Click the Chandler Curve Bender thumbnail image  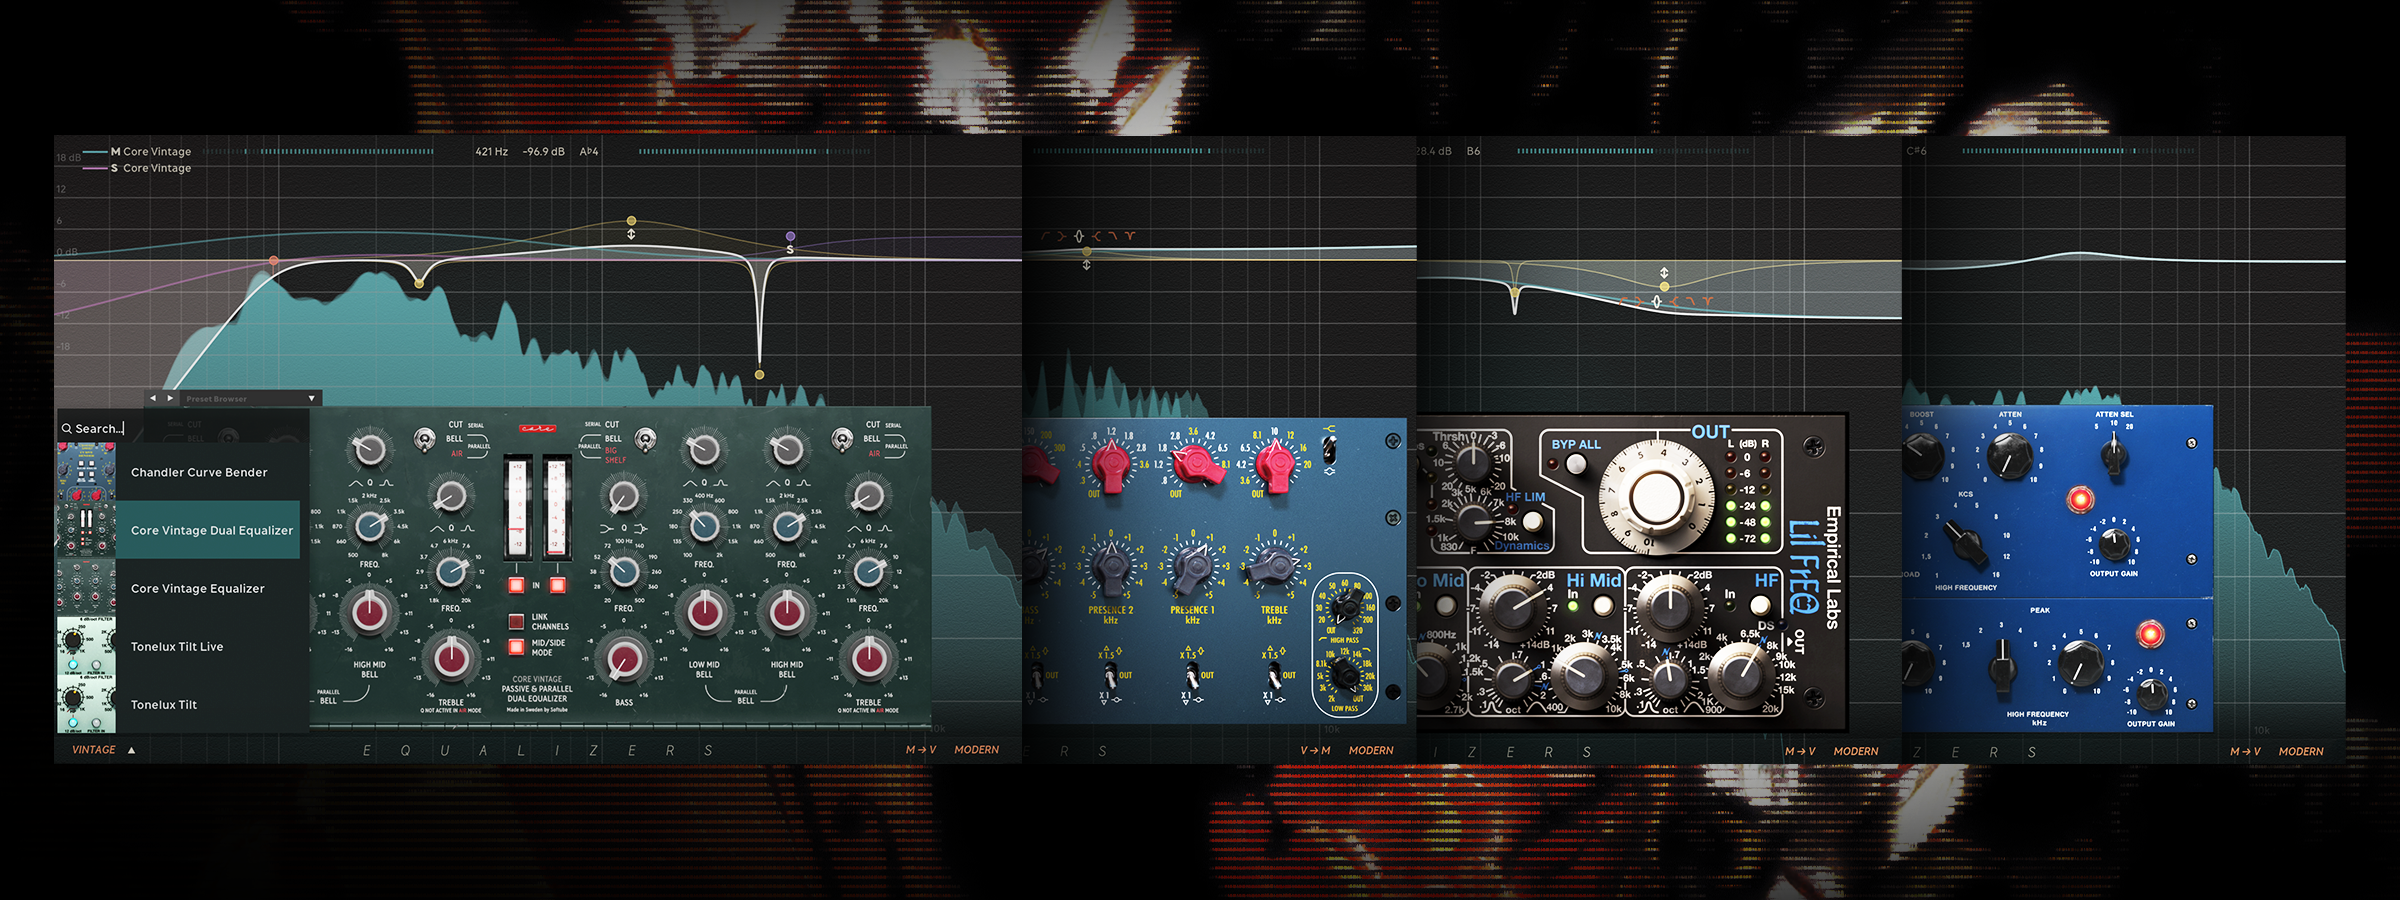click(86, 472)
